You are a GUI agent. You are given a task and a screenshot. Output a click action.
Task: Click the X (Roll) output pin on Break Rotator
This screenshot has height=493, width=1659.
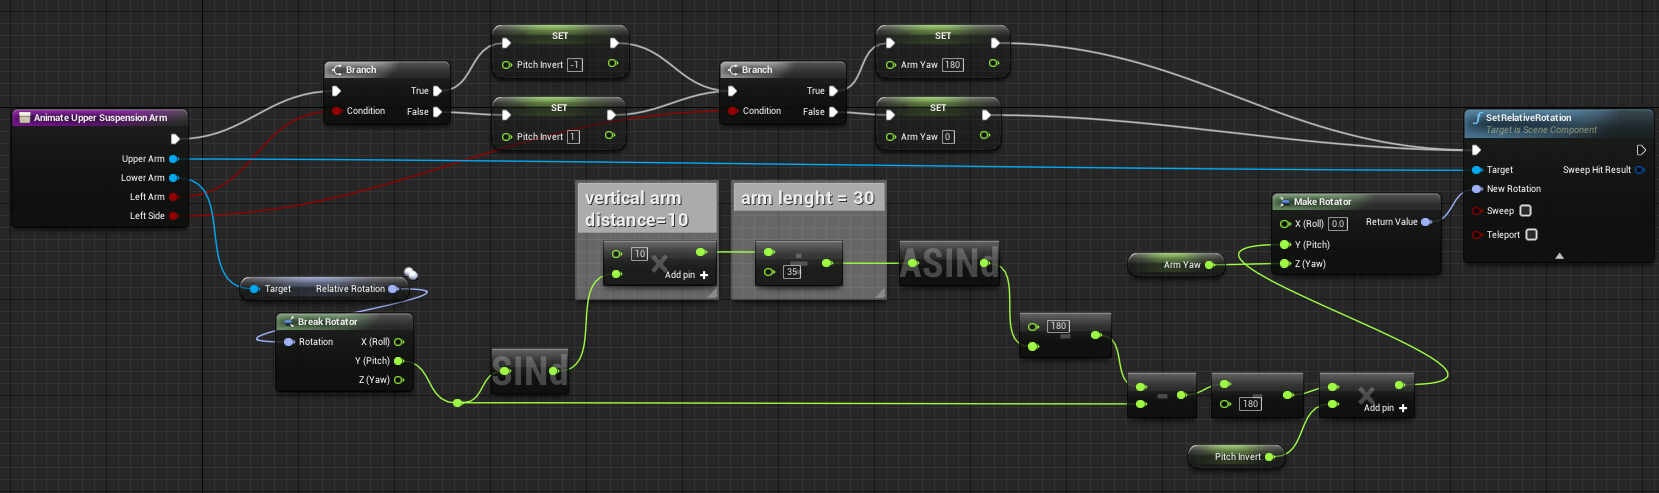point(399,342)
